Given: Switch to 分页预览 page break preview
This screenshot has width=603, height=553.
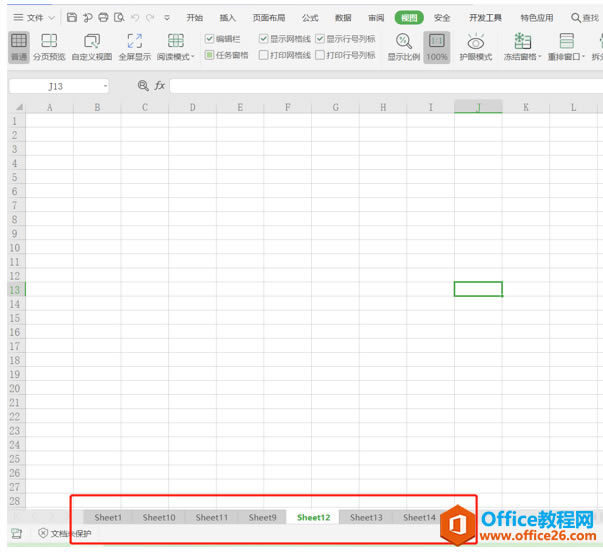Looking at the screenshot, I should click(x=49, y=47).
